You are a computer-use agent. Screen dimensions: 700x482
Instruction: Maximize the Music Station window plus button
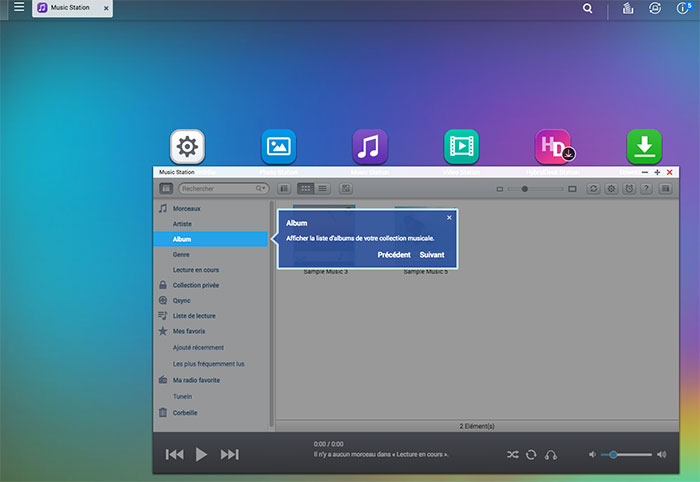(x=657, y=172)
